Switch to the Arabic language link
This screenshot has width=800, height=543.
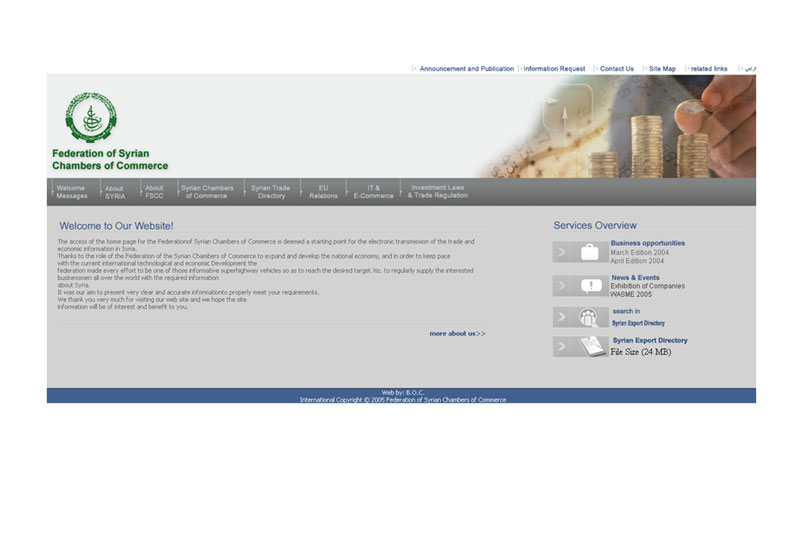pos(749,69)
